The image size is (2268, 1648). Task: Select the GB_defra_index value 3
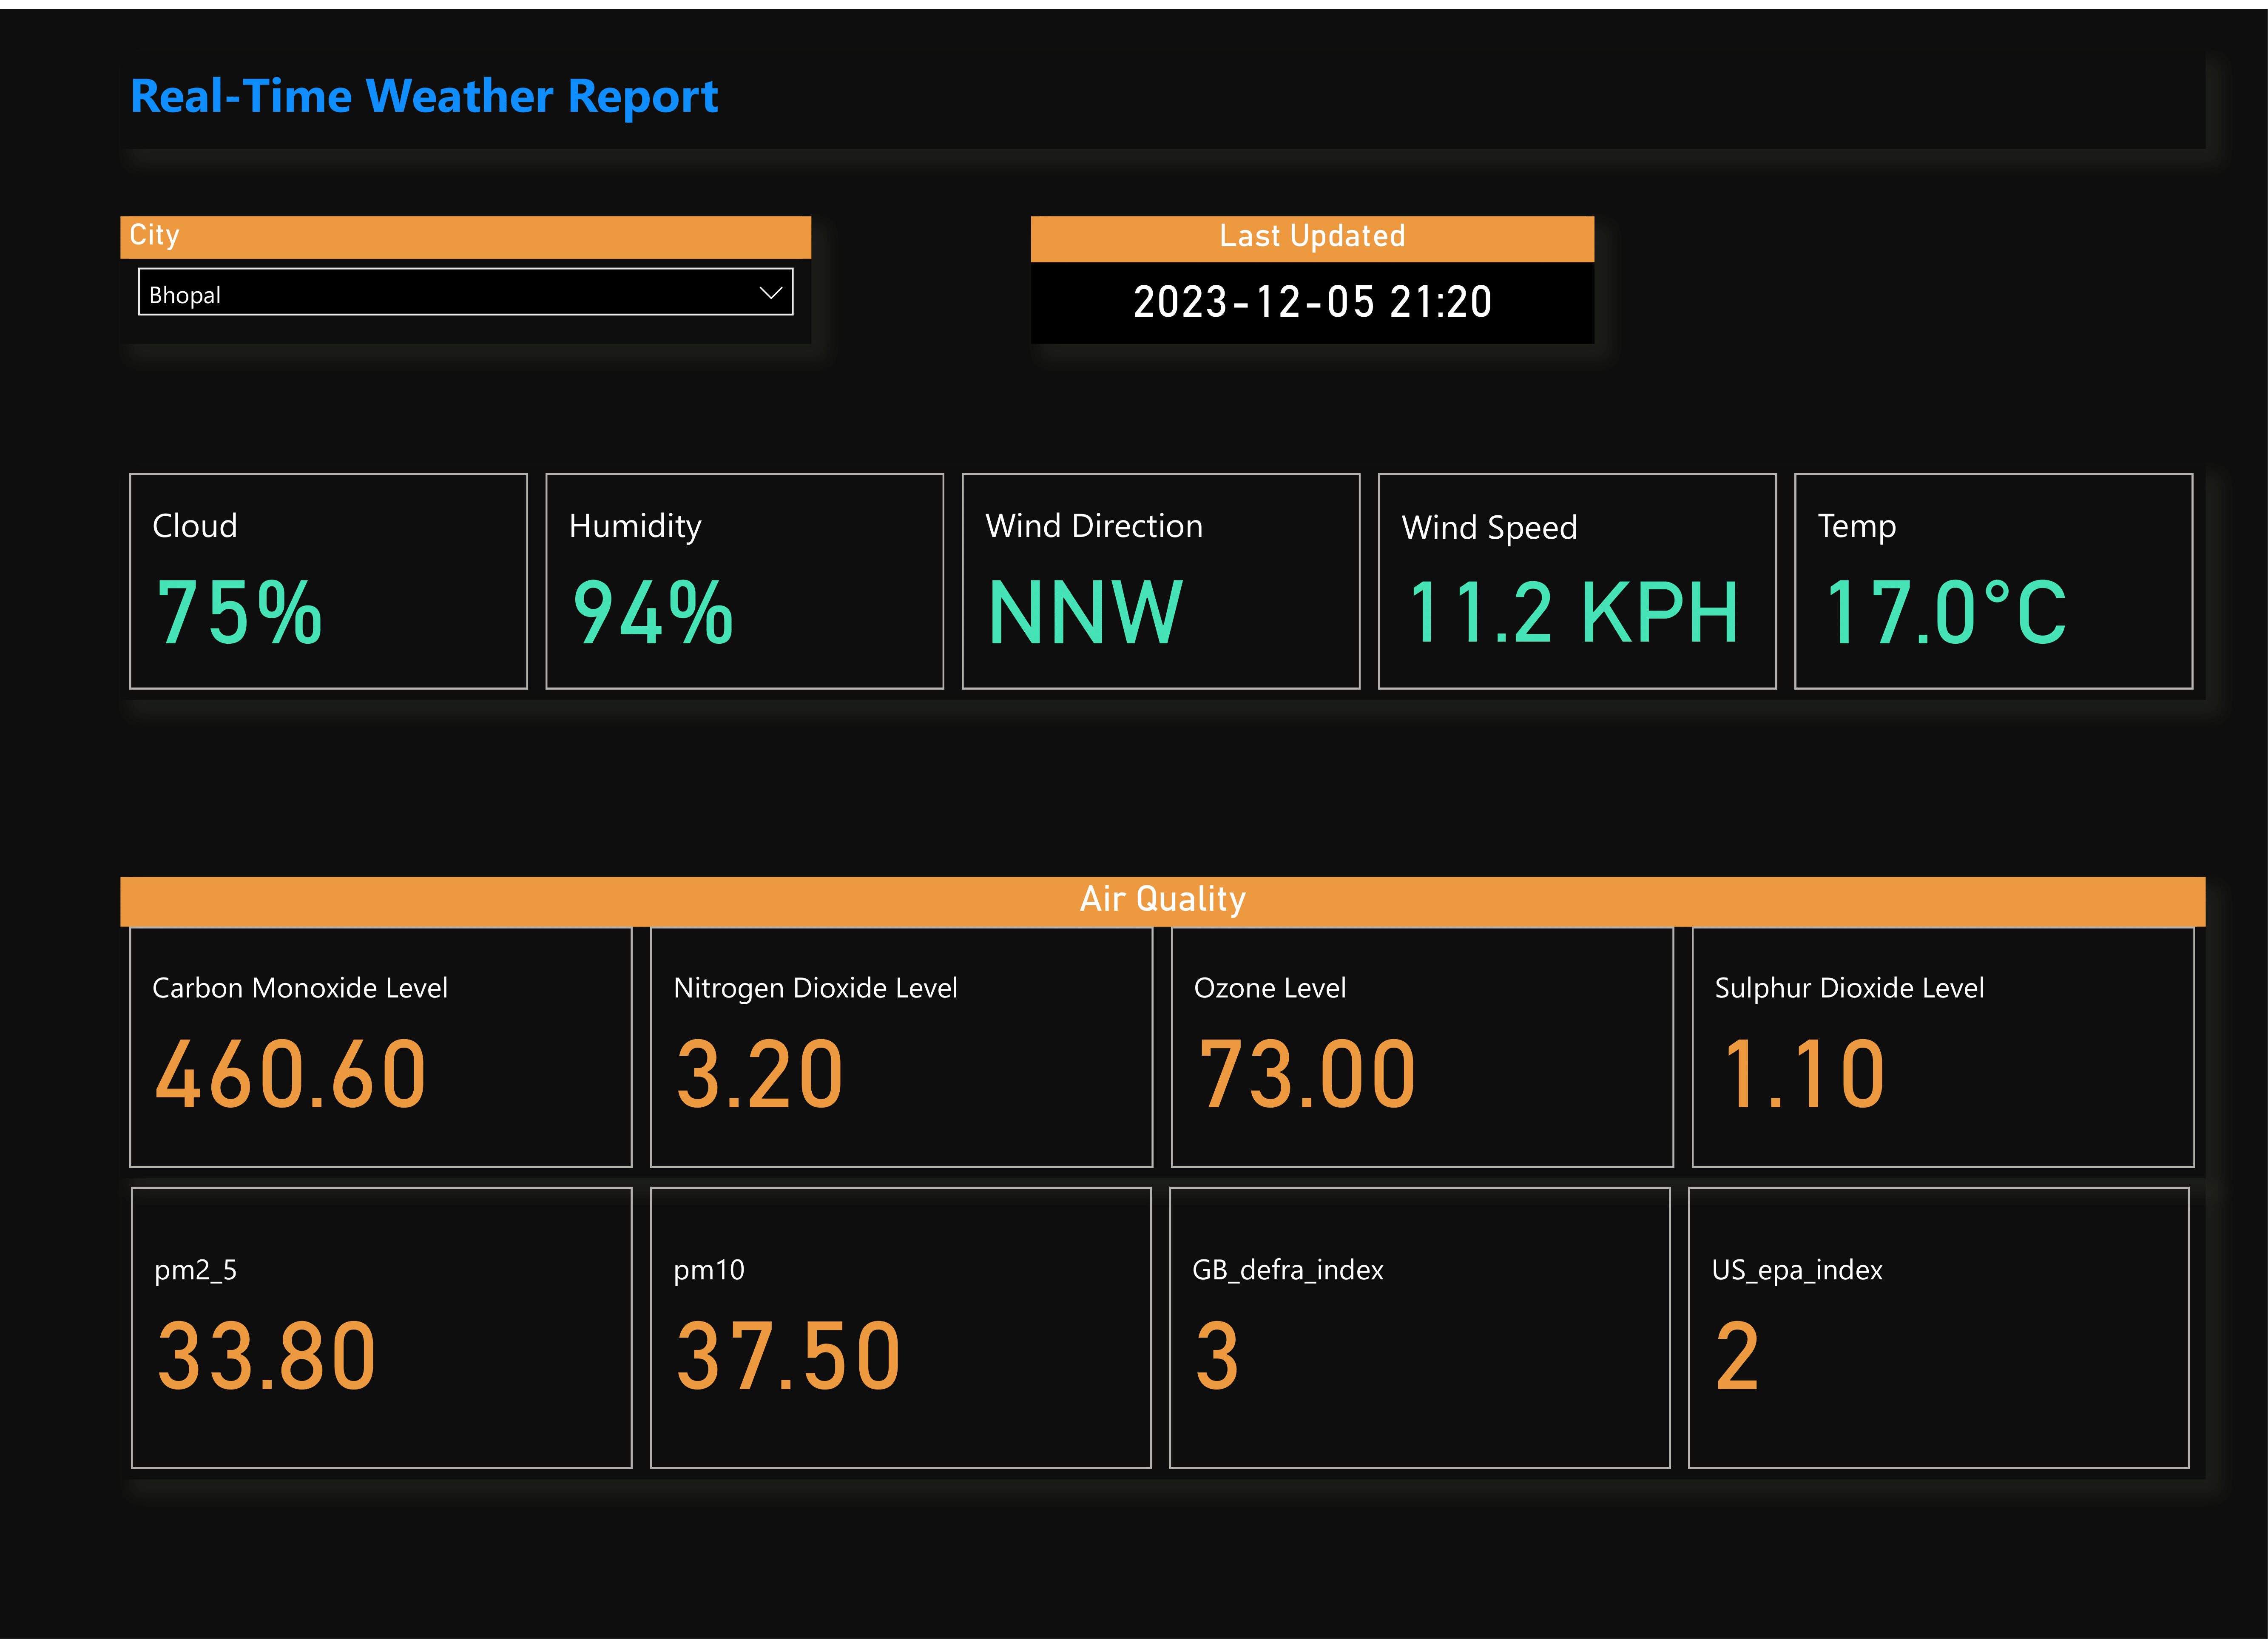pos(1218,1356)
